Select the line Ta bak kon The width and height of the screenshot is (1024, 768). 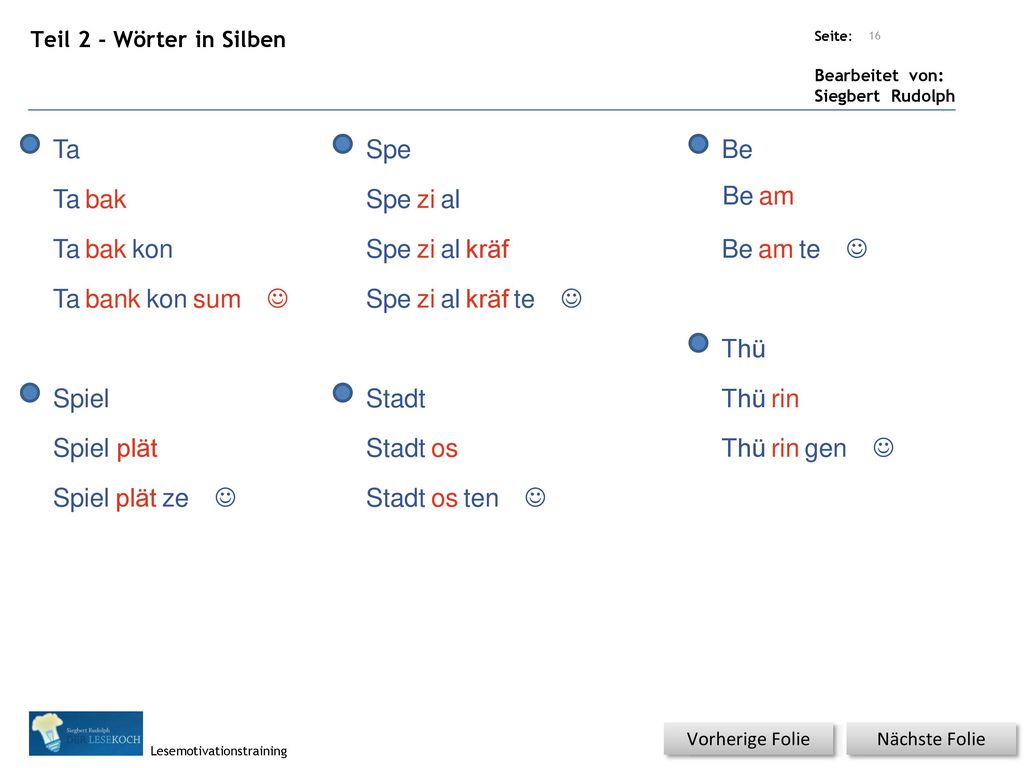pyautogui.click(x=113, y=249)
